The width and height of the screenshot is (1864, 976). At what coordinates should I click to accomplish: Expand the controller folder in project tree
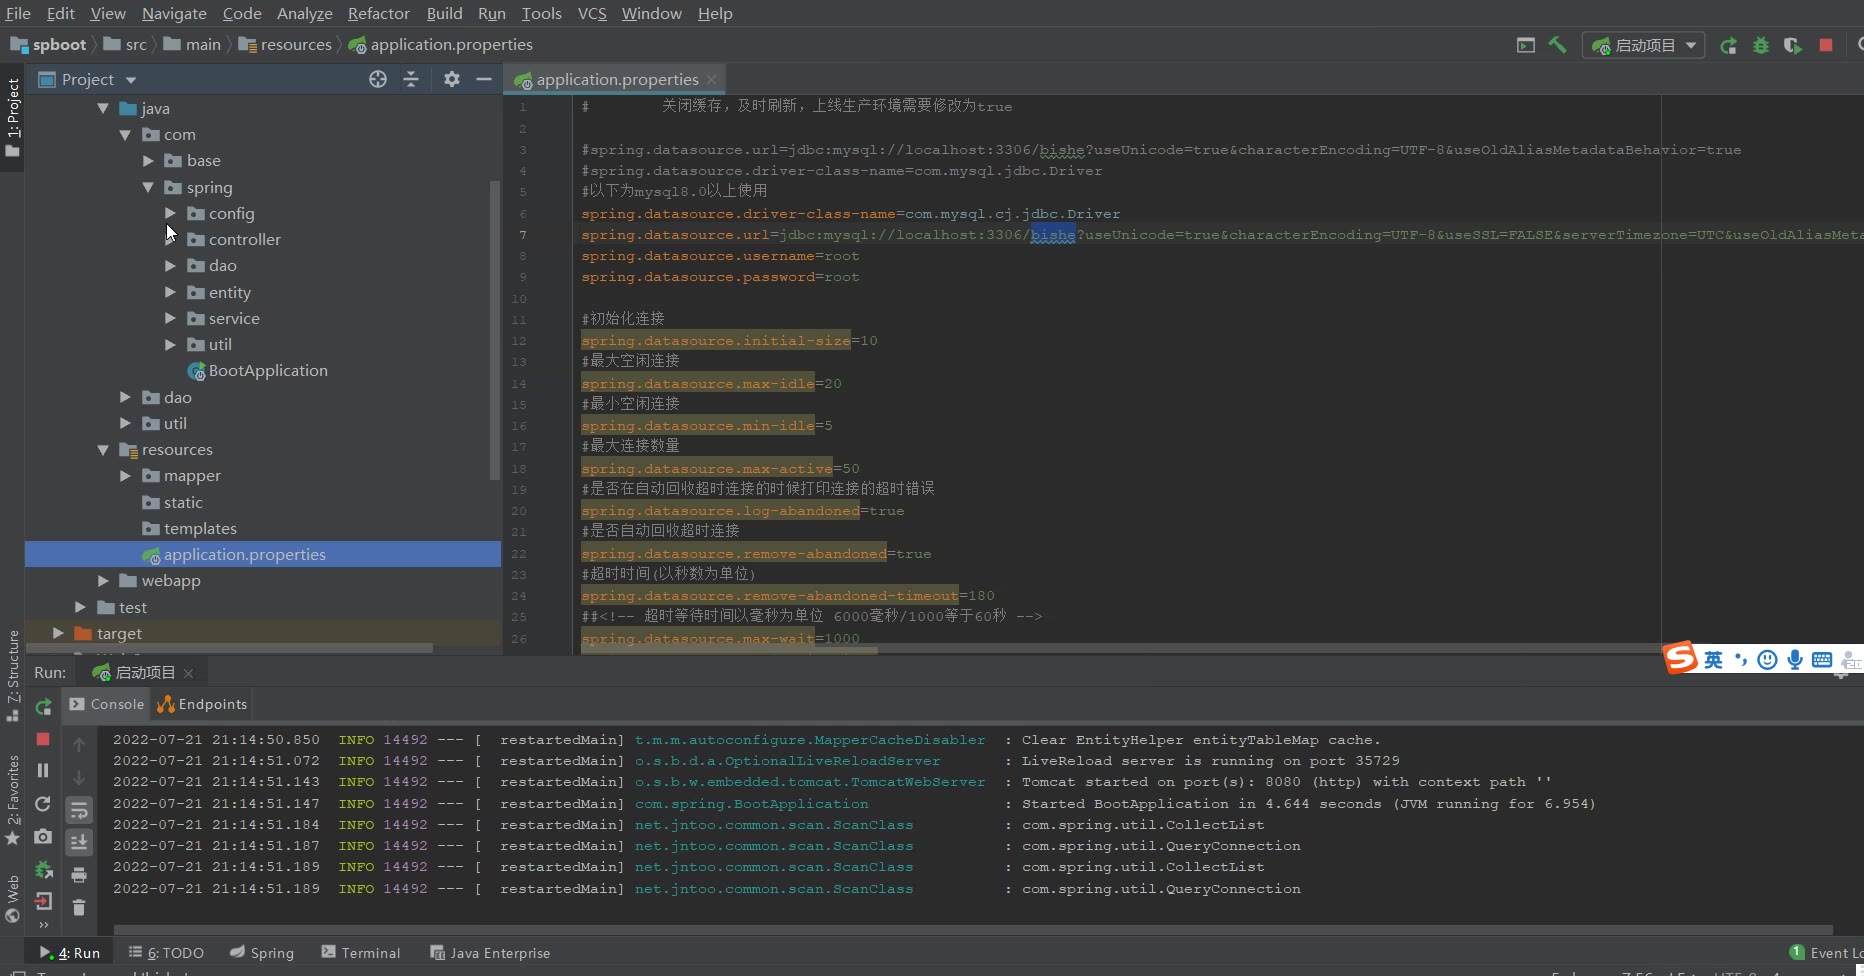[170, 240]
